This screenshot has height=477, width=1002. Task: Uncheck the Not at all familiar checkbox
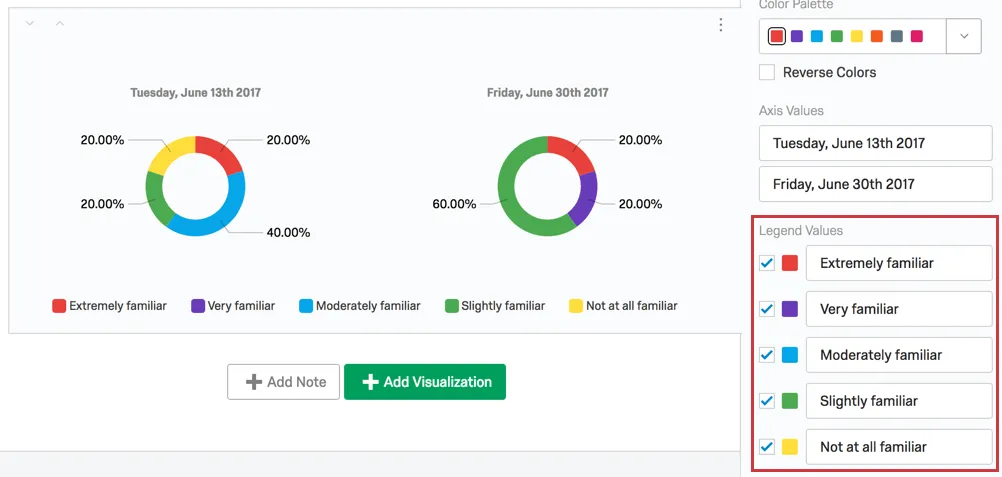pyautogui.click(x=767, y=446)
